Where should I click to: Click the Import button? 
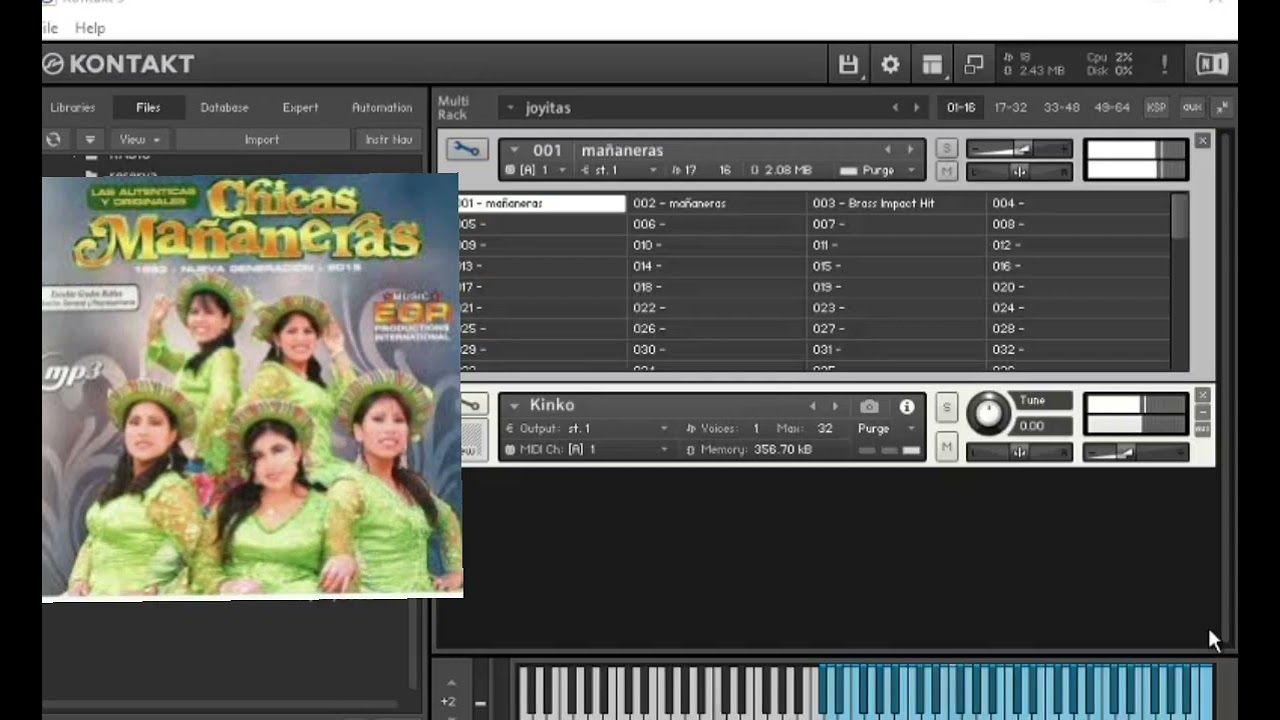click(262, 140)
